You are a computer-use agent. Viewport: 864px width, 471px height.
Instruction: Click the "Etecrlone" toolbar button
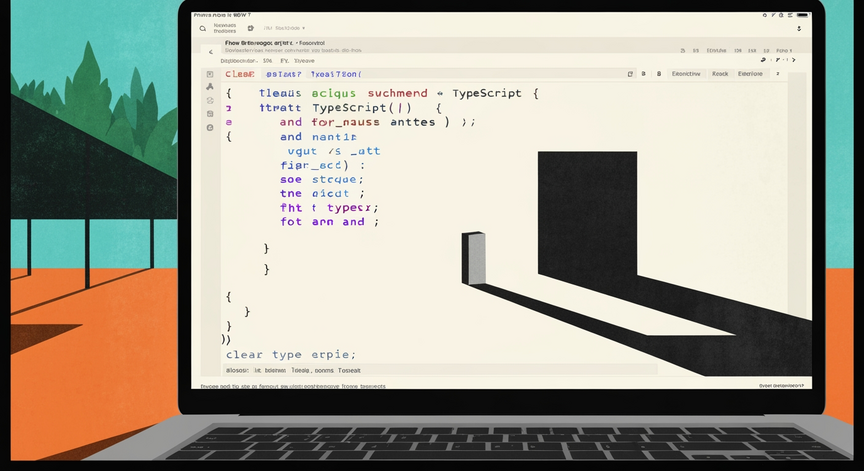point(750,74)
